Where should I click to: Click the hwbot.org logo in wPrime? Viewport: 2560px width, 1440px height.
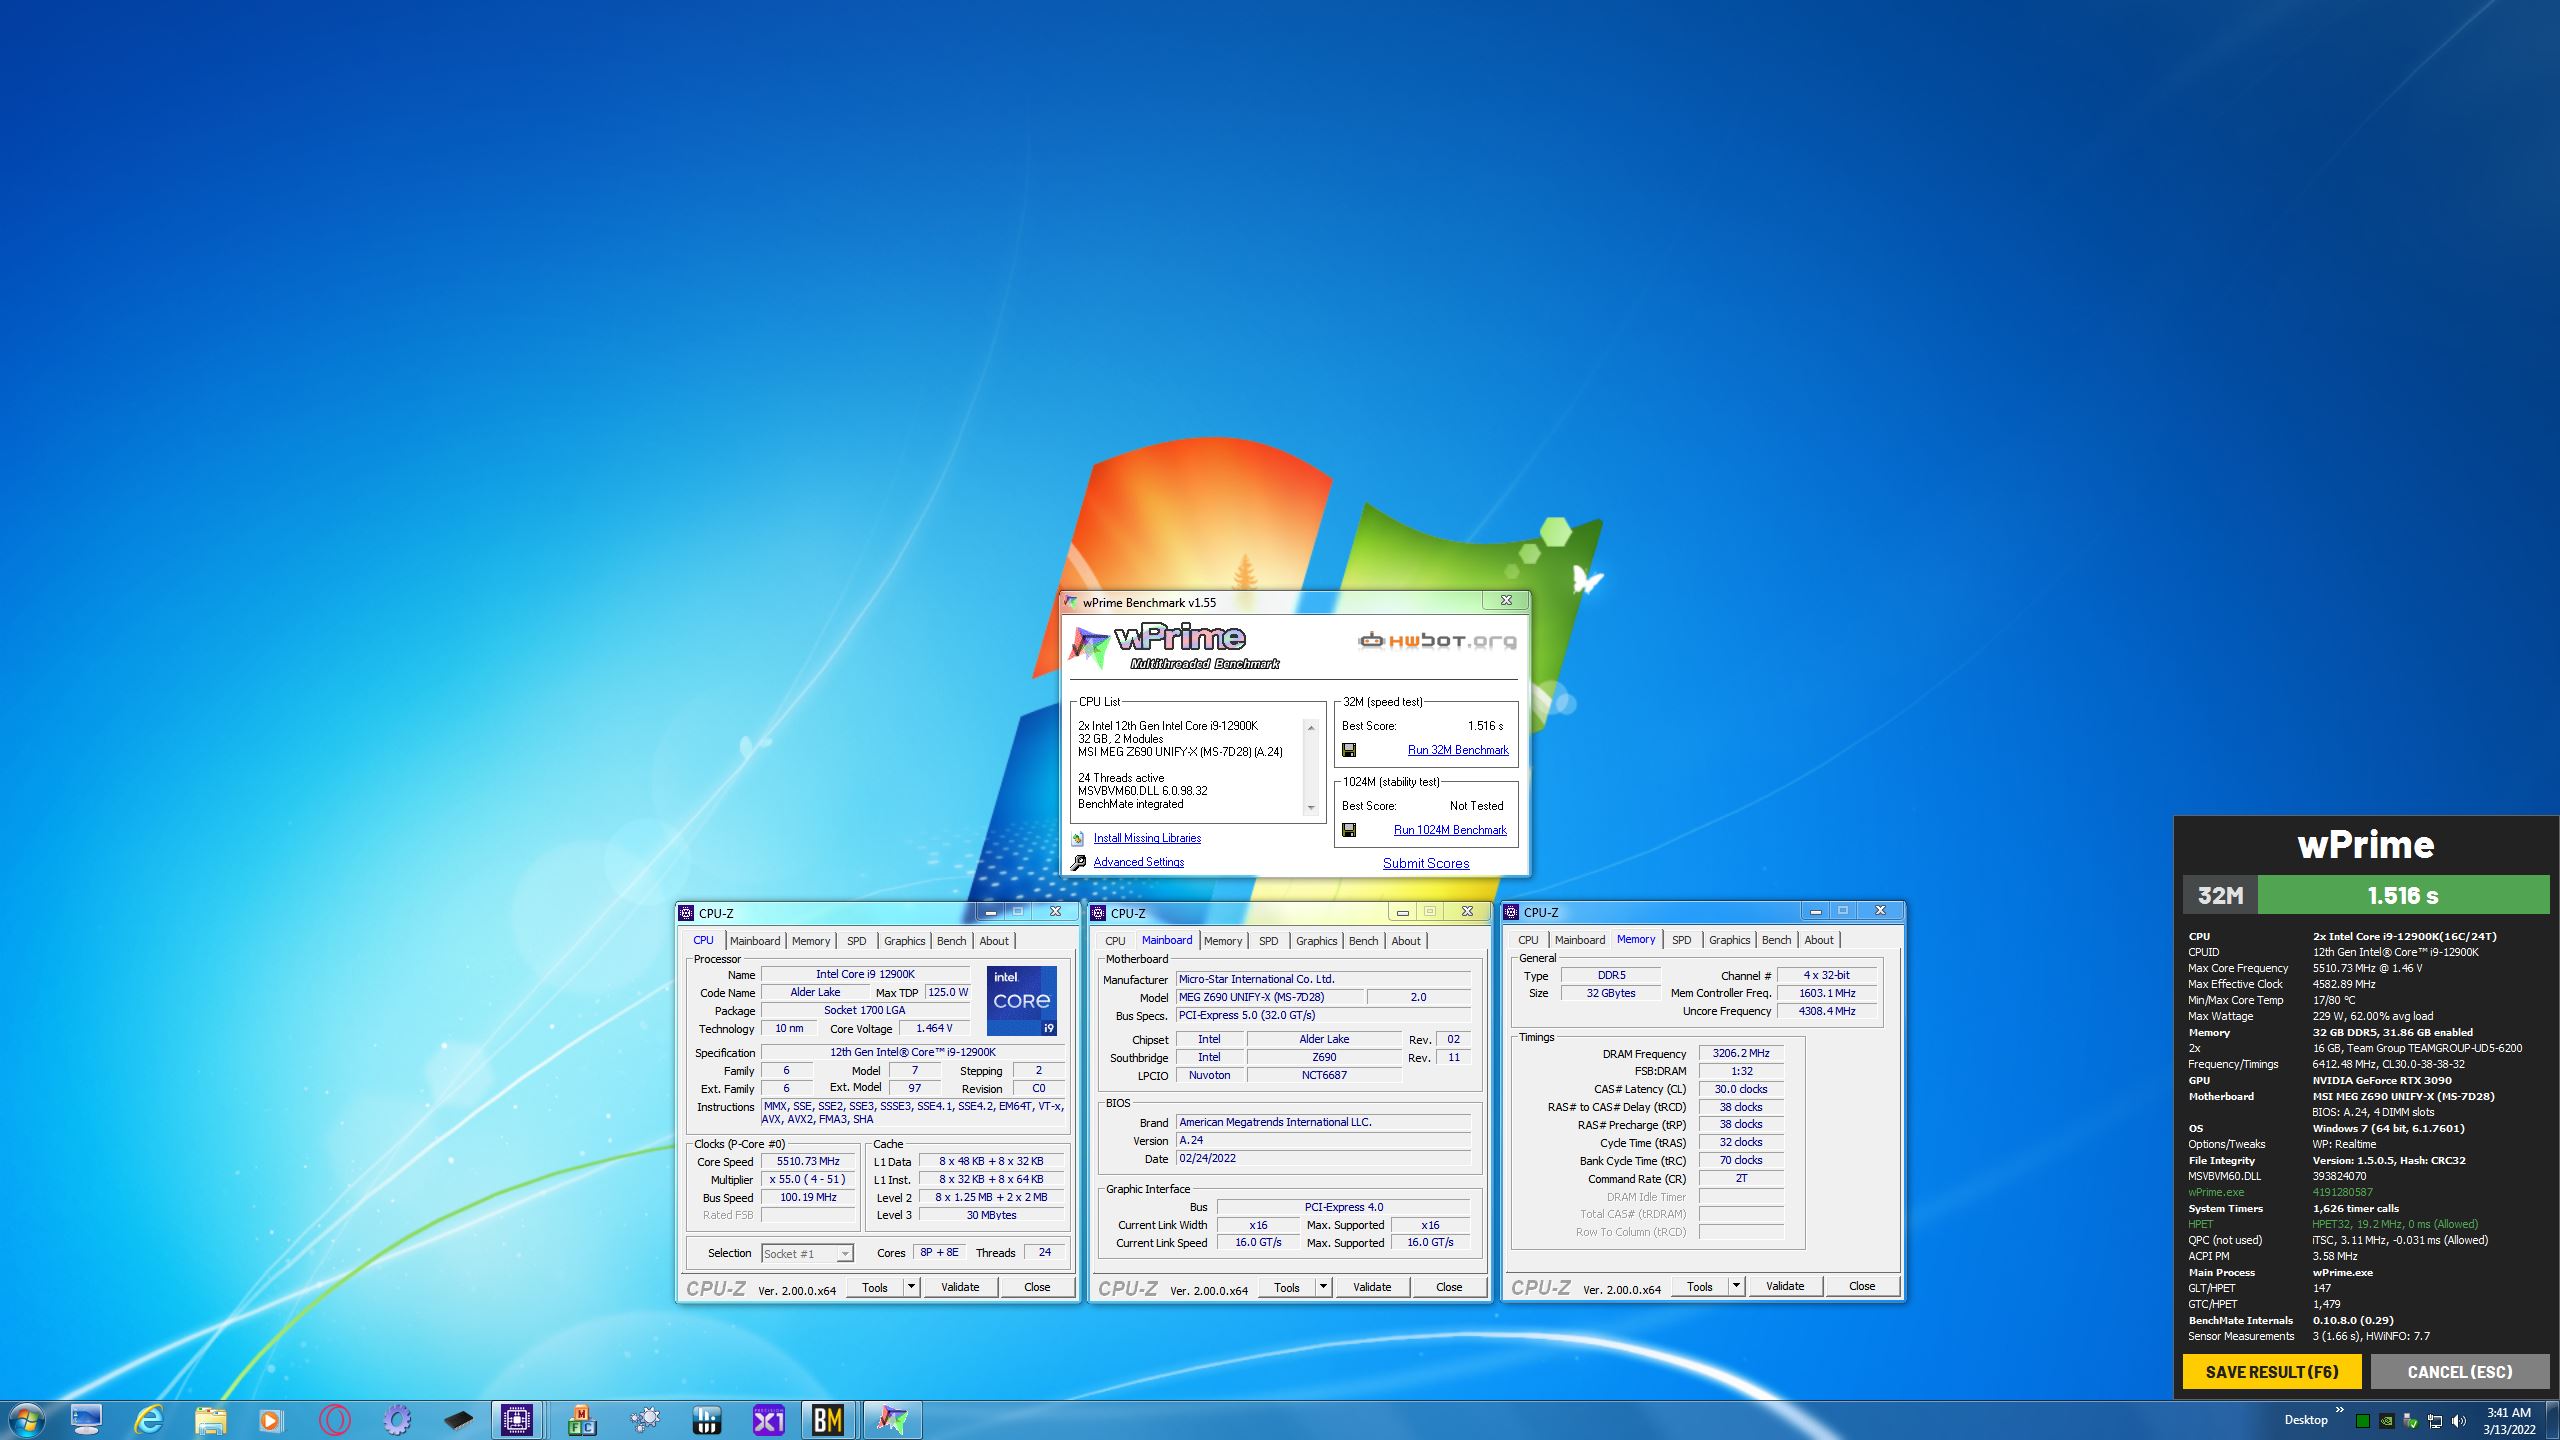1437,640
